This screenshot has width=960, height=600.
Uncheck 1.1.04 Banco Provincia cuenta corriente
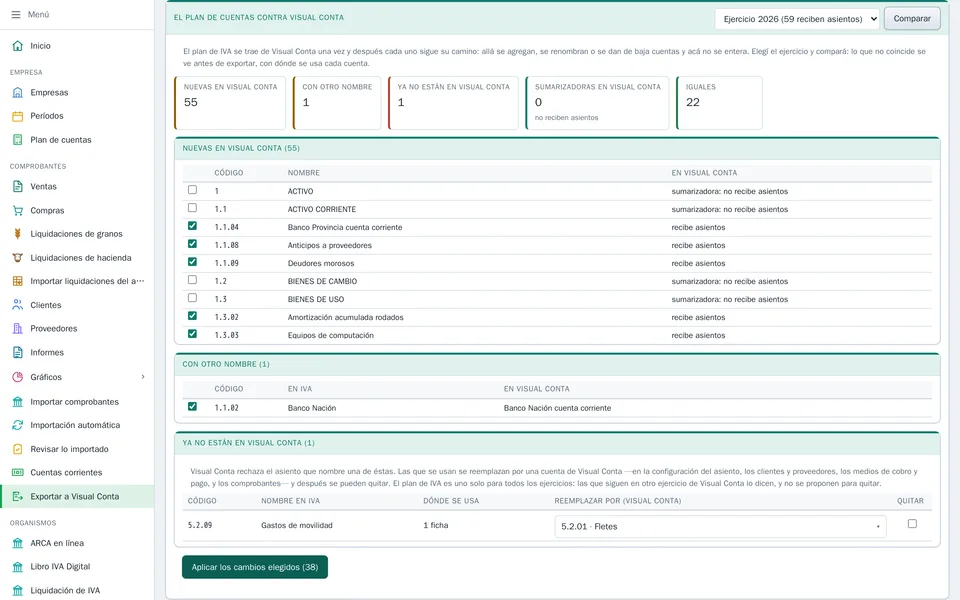[192, 226]
